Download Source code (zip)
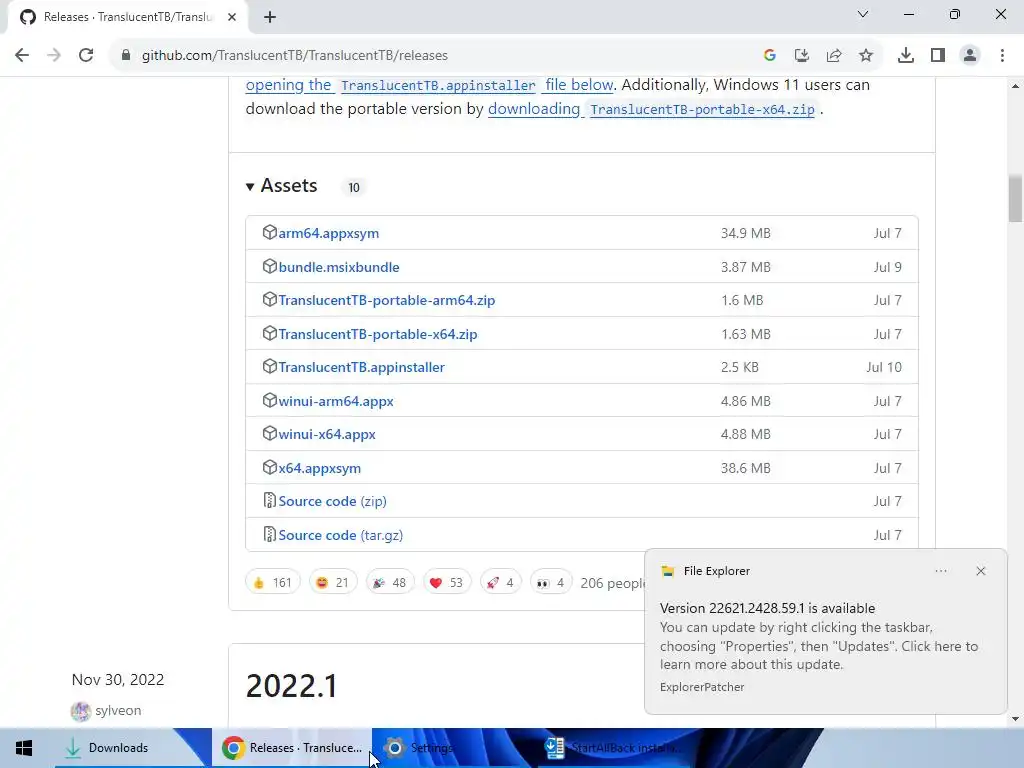 click(x=332, y=501)
